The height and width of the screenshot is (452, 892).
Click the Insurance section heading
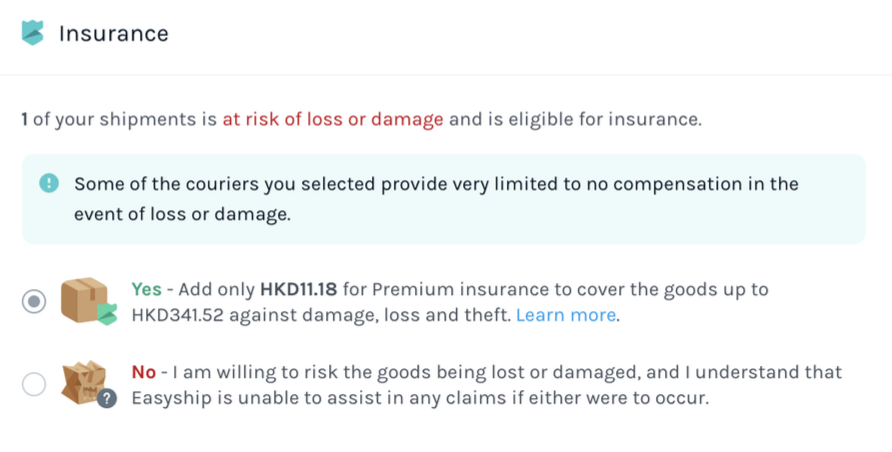(113, 33)
